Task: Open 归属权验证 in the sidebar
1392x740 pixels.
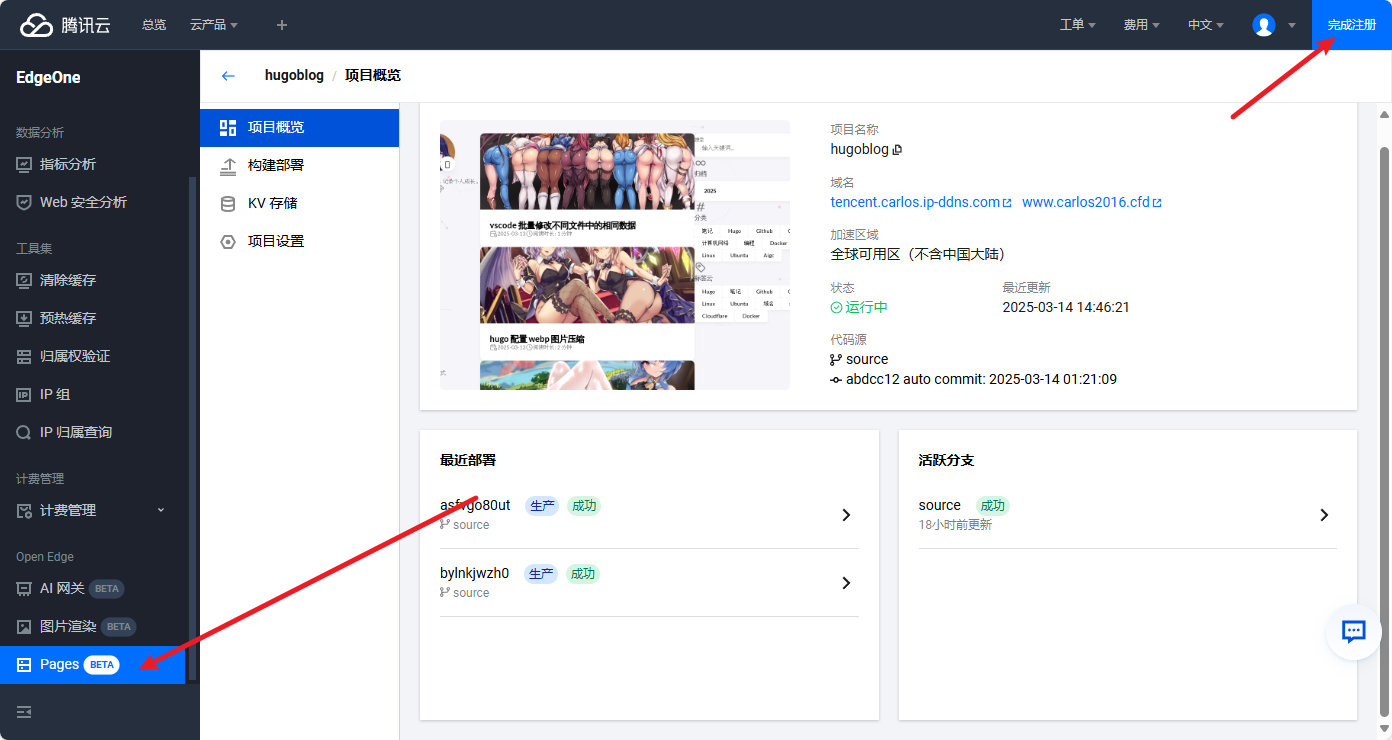Action: [x=92, y=356]
